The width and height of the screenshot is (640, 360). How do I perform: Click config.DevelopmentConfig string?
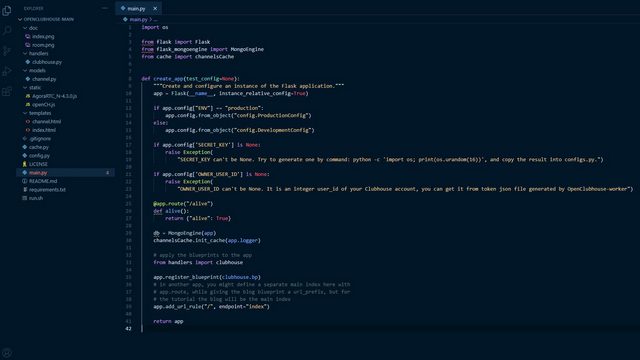273,130
